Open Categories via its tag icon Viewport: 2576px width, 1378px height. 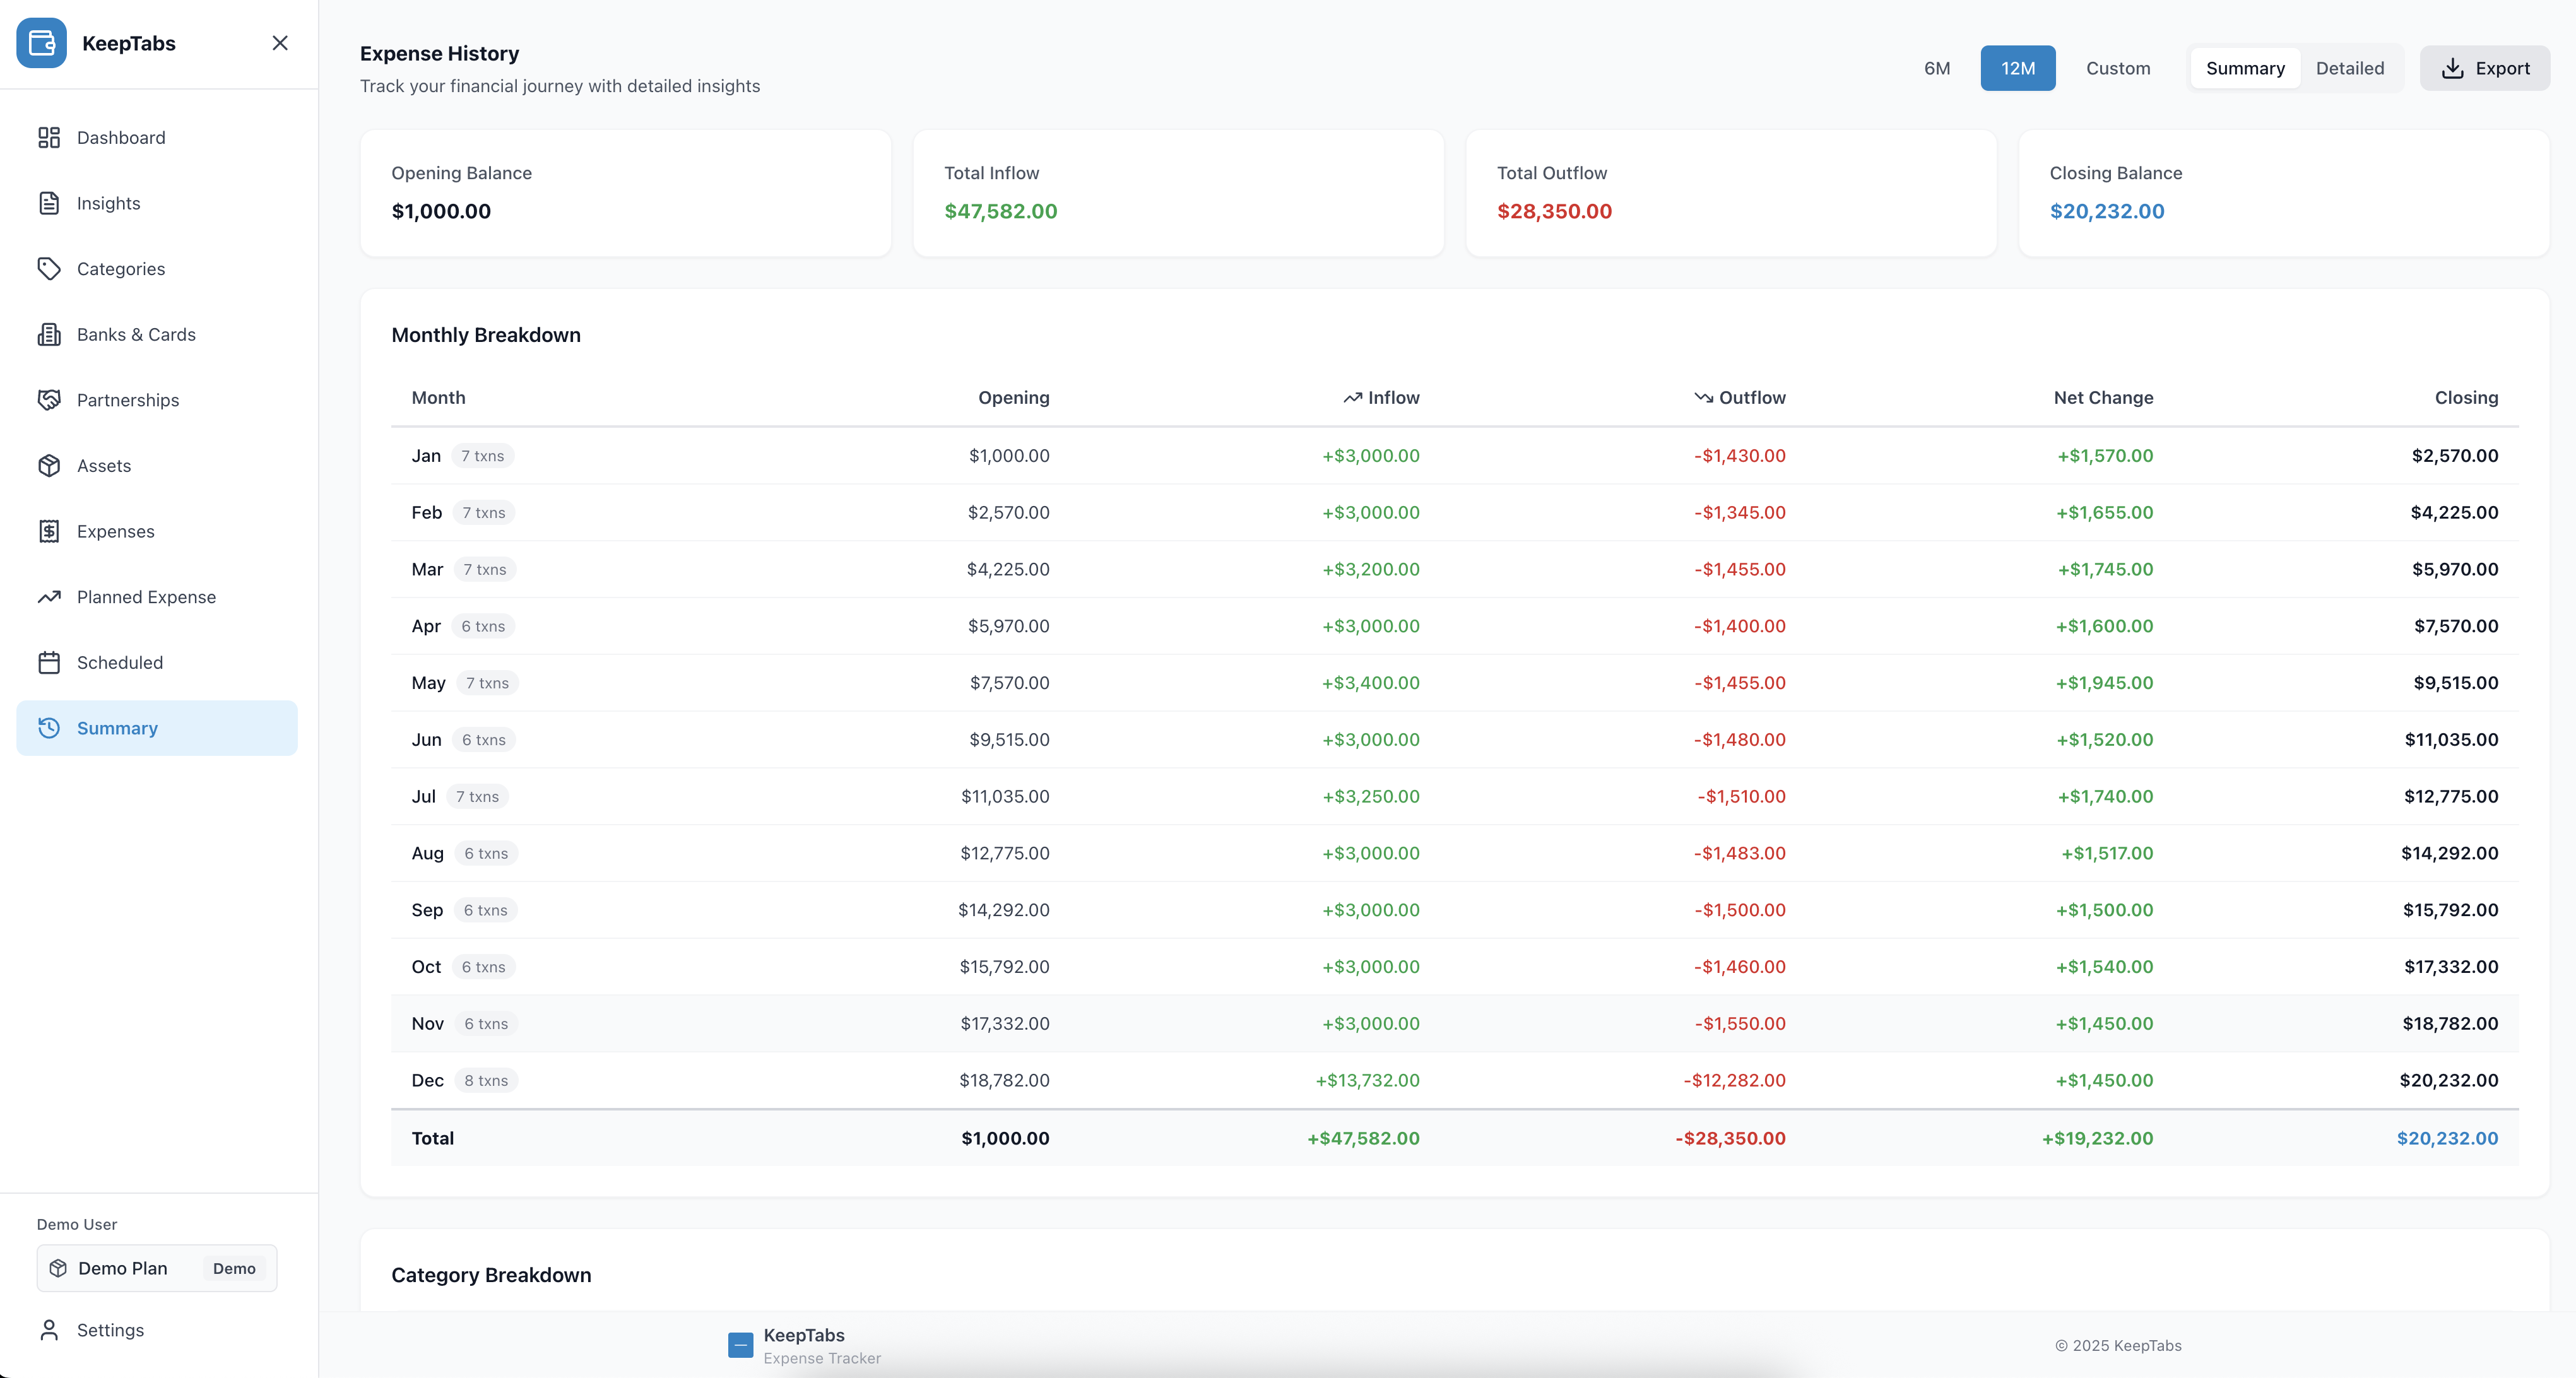tap(49, 268)
